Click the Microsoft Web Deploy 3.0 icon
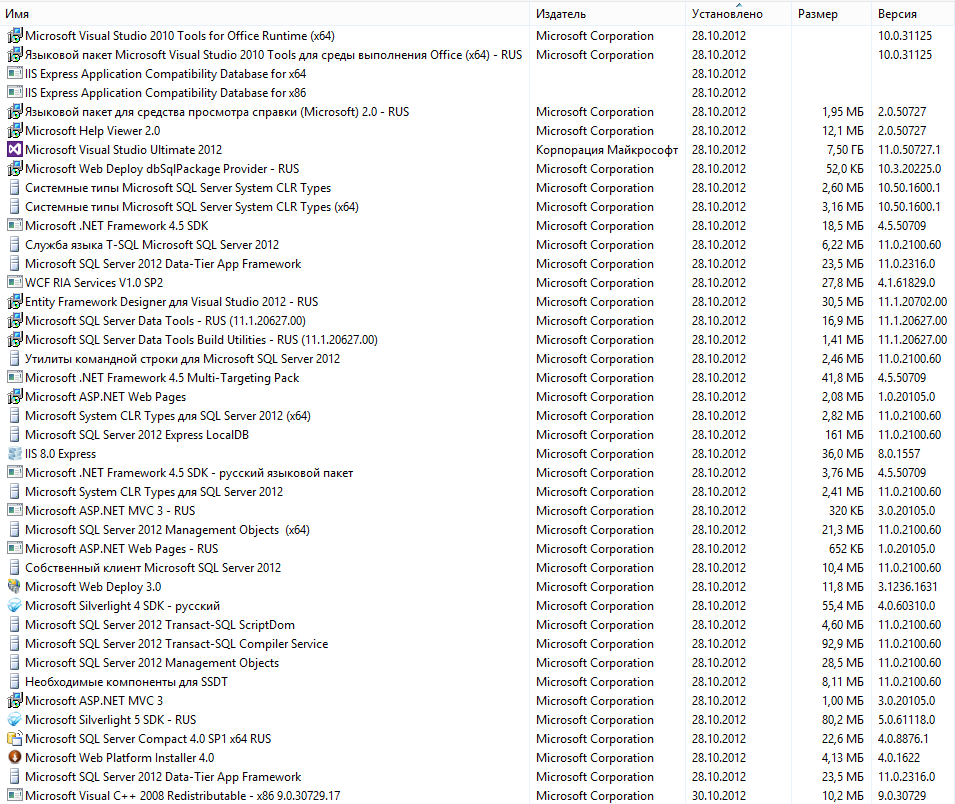The image size is (955, 804). pyautogui.click(x=15, y=587)
